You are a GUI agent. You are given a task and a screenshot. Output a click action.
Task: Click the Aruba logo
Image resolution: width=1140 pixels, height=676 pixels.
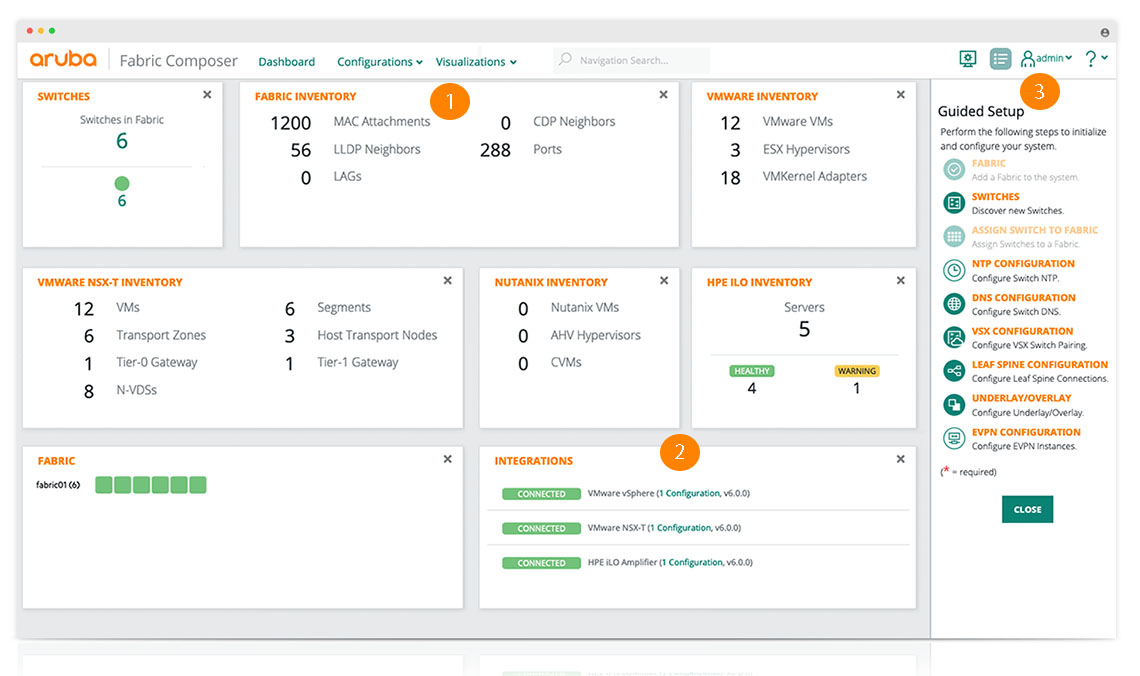pyautogui.click(x=63, y=59)
